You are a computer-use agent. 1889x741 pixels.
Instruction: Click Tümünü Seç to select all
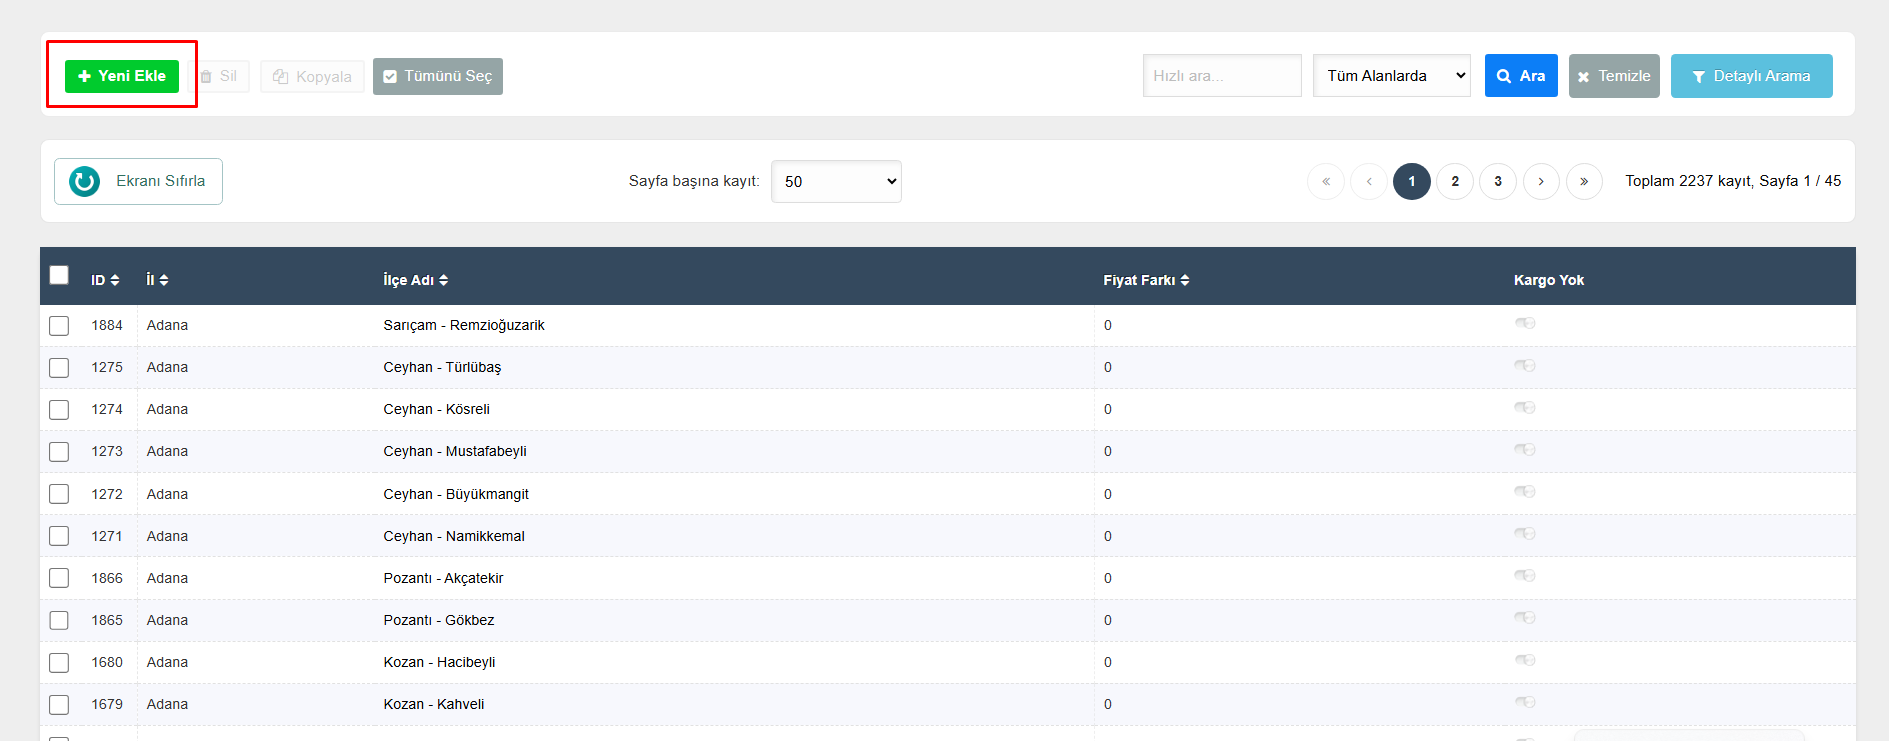tap(438, 76)
